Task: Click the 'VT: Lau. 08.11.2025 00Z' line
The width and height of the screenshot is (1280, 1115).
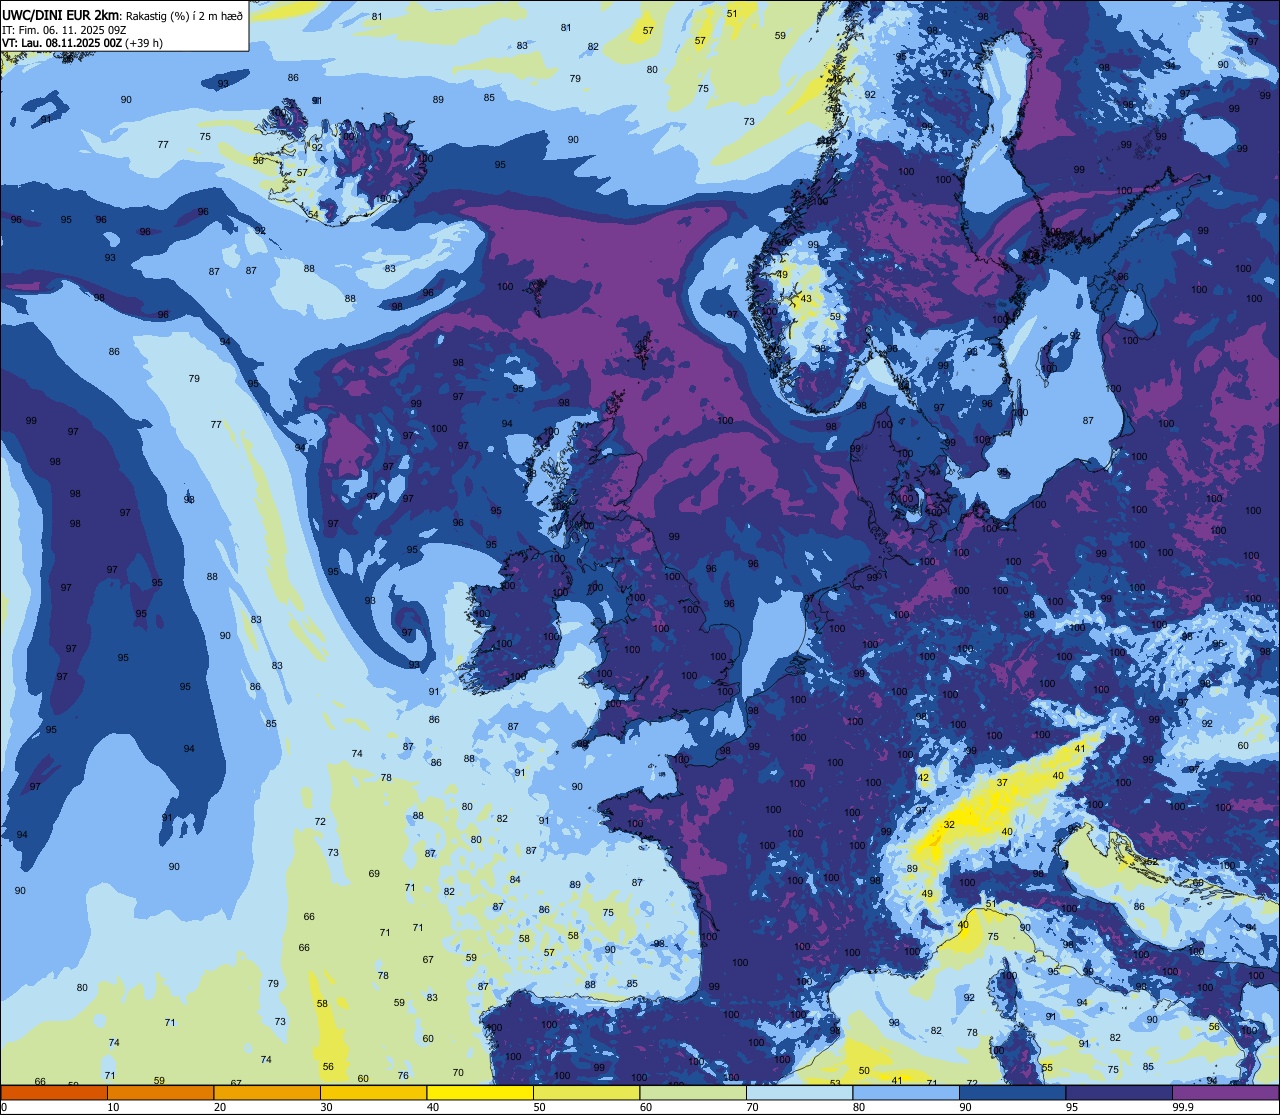Action: click(x=62, y=43)
